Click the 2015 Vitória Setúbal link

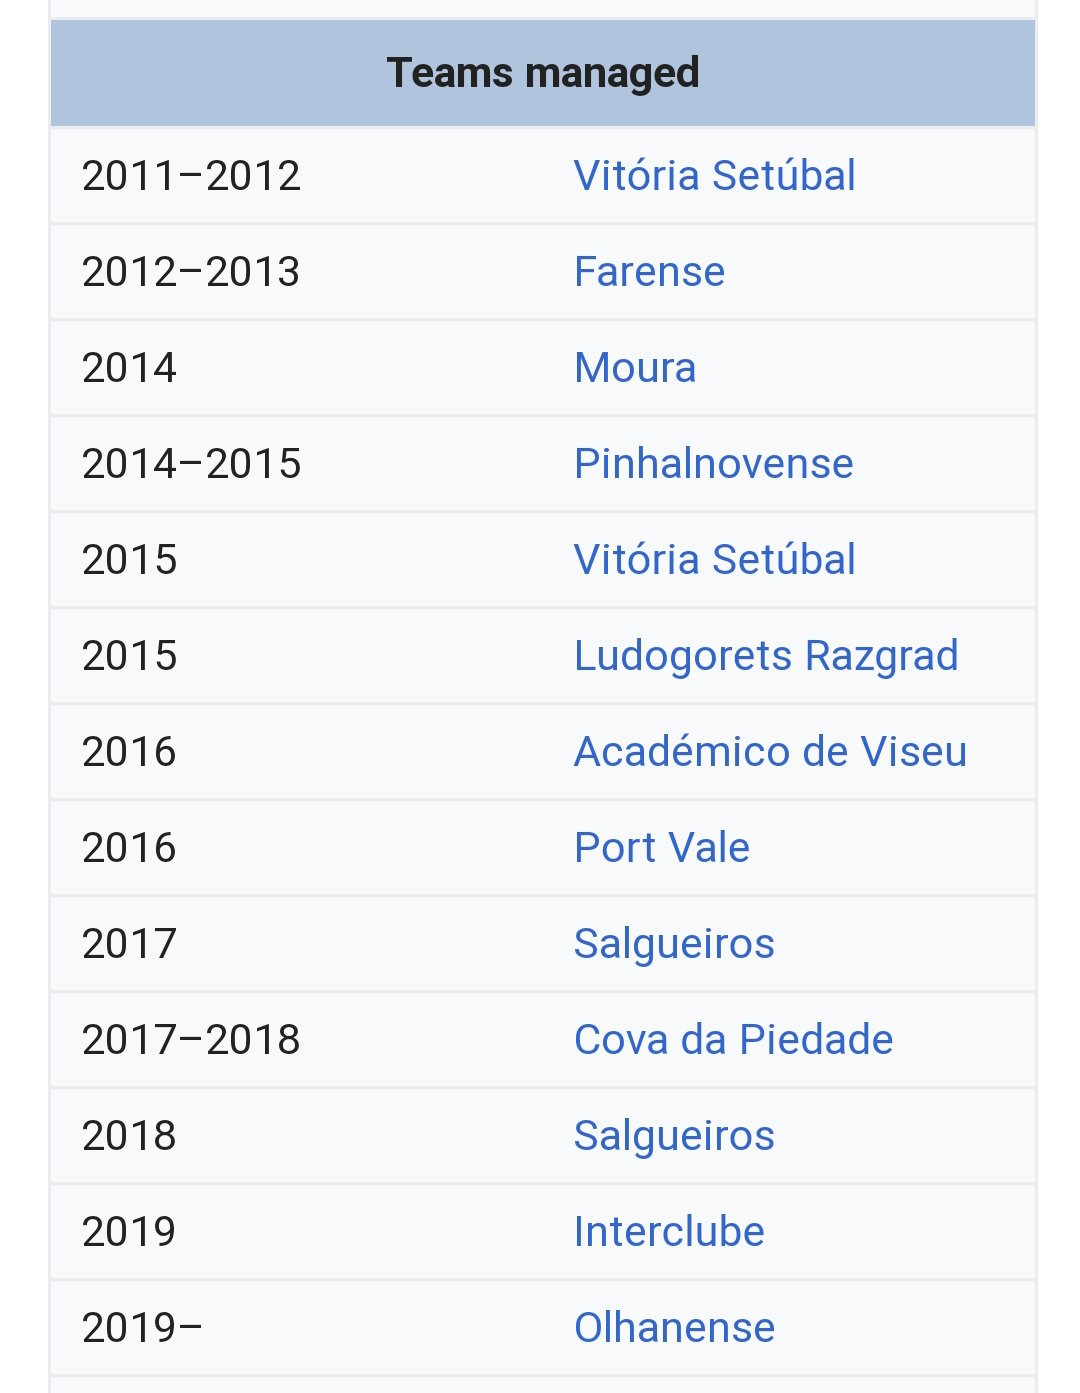(714, 560)
